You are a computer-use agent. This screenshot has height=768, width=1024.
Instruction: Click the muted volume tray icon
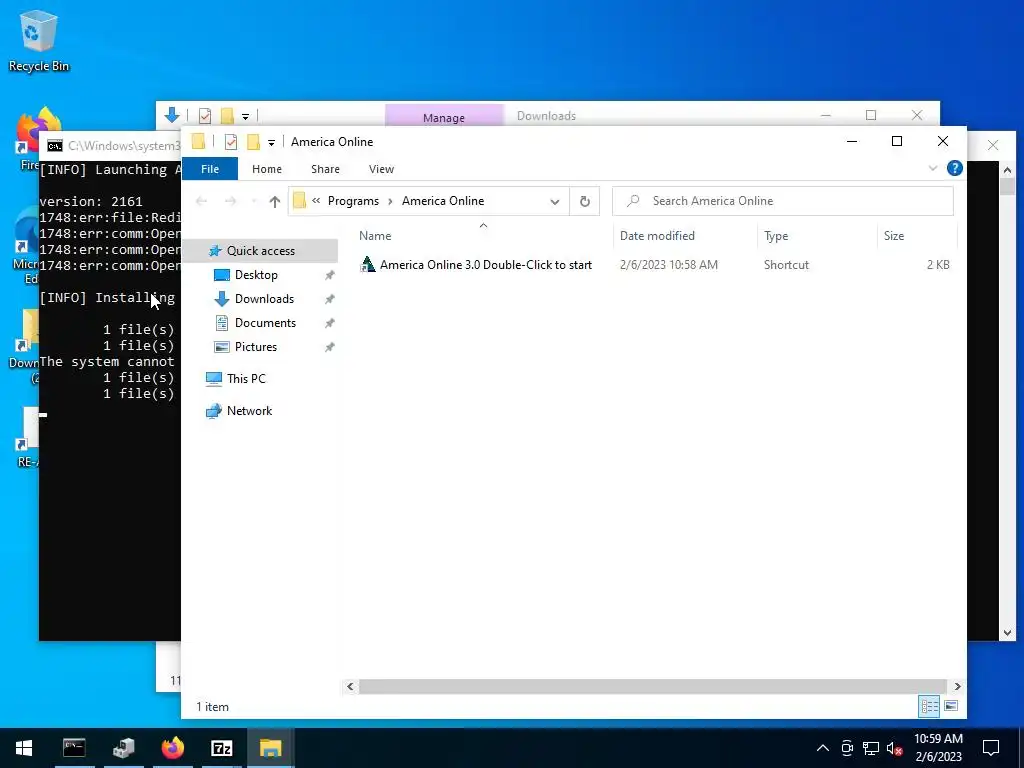coord(895,748)
